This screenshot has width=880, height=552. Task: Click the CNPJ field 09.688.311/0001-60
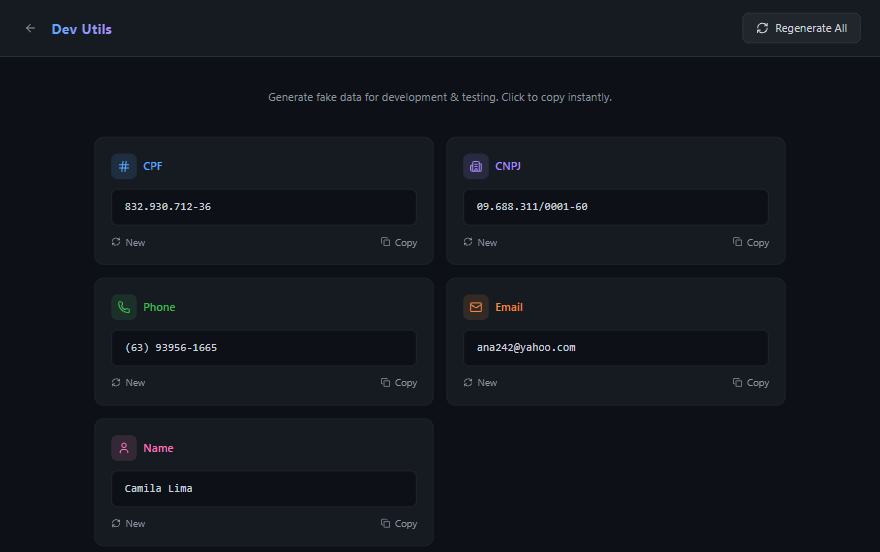coord(616,207)
